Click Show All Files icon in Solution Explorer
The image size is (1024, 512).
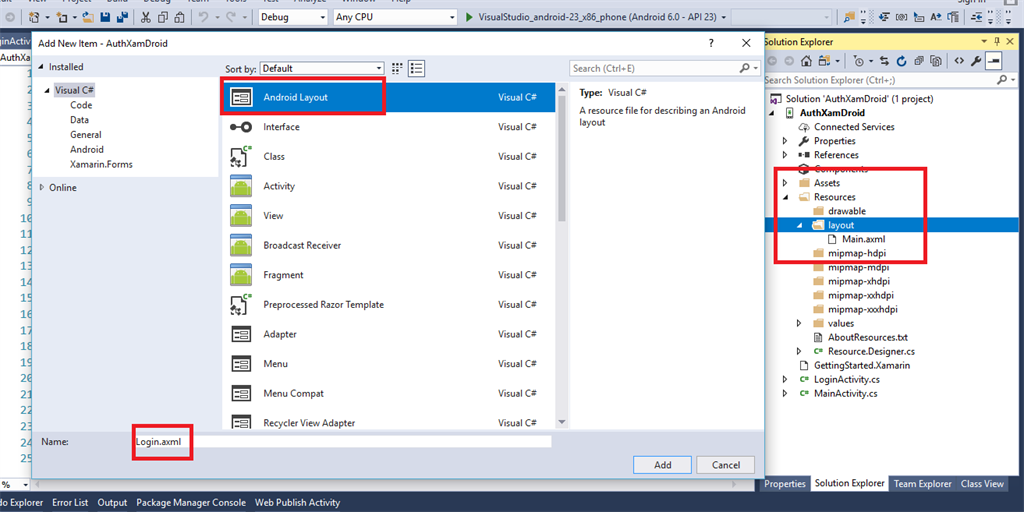coord(936,61)
